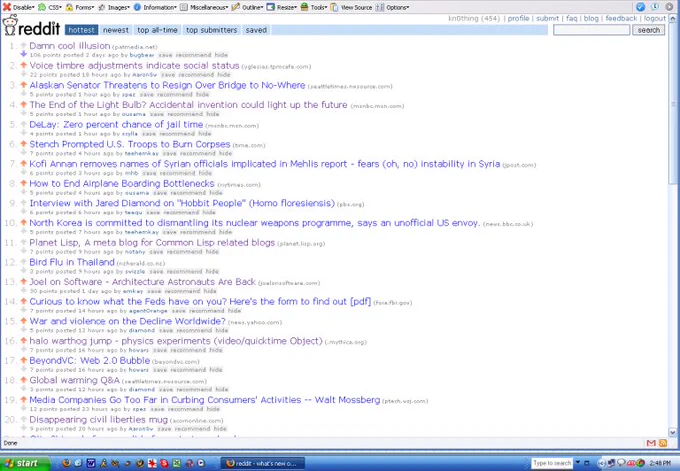
Task: Downvote the 'Damn cool illusion' post
Action: pos(23,54)
